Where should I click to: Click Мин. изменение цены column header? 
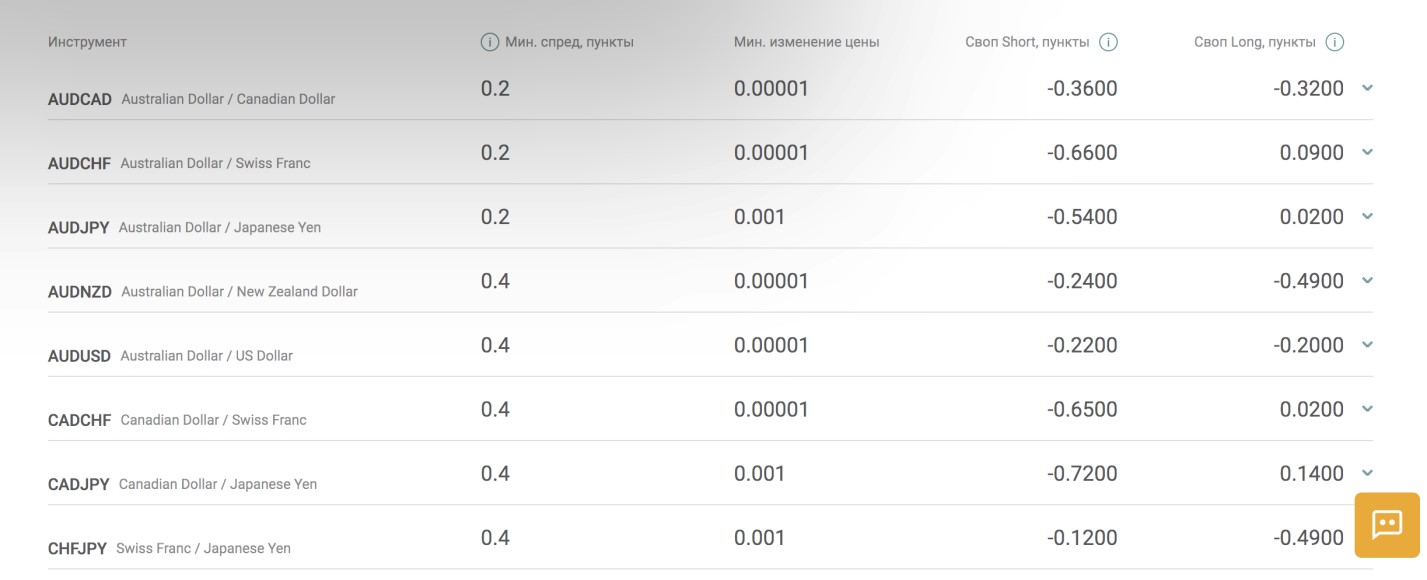pos(806,42)
